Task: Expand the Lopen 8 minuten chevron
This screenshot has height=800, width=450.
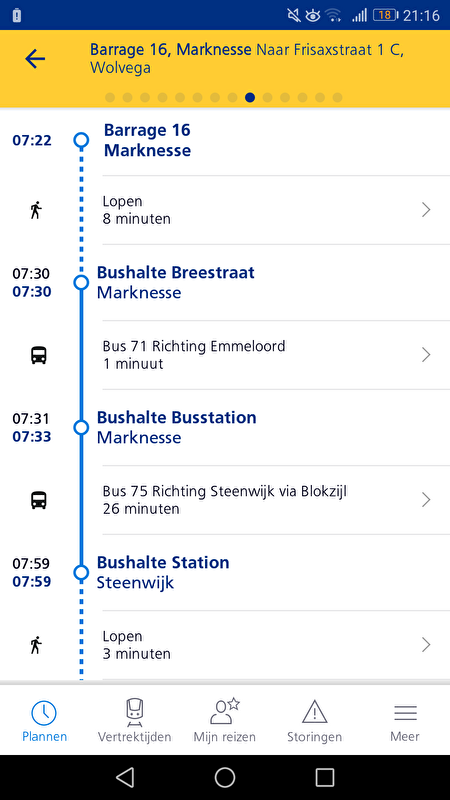Action: pyautogui.click(x=426, y=210)
